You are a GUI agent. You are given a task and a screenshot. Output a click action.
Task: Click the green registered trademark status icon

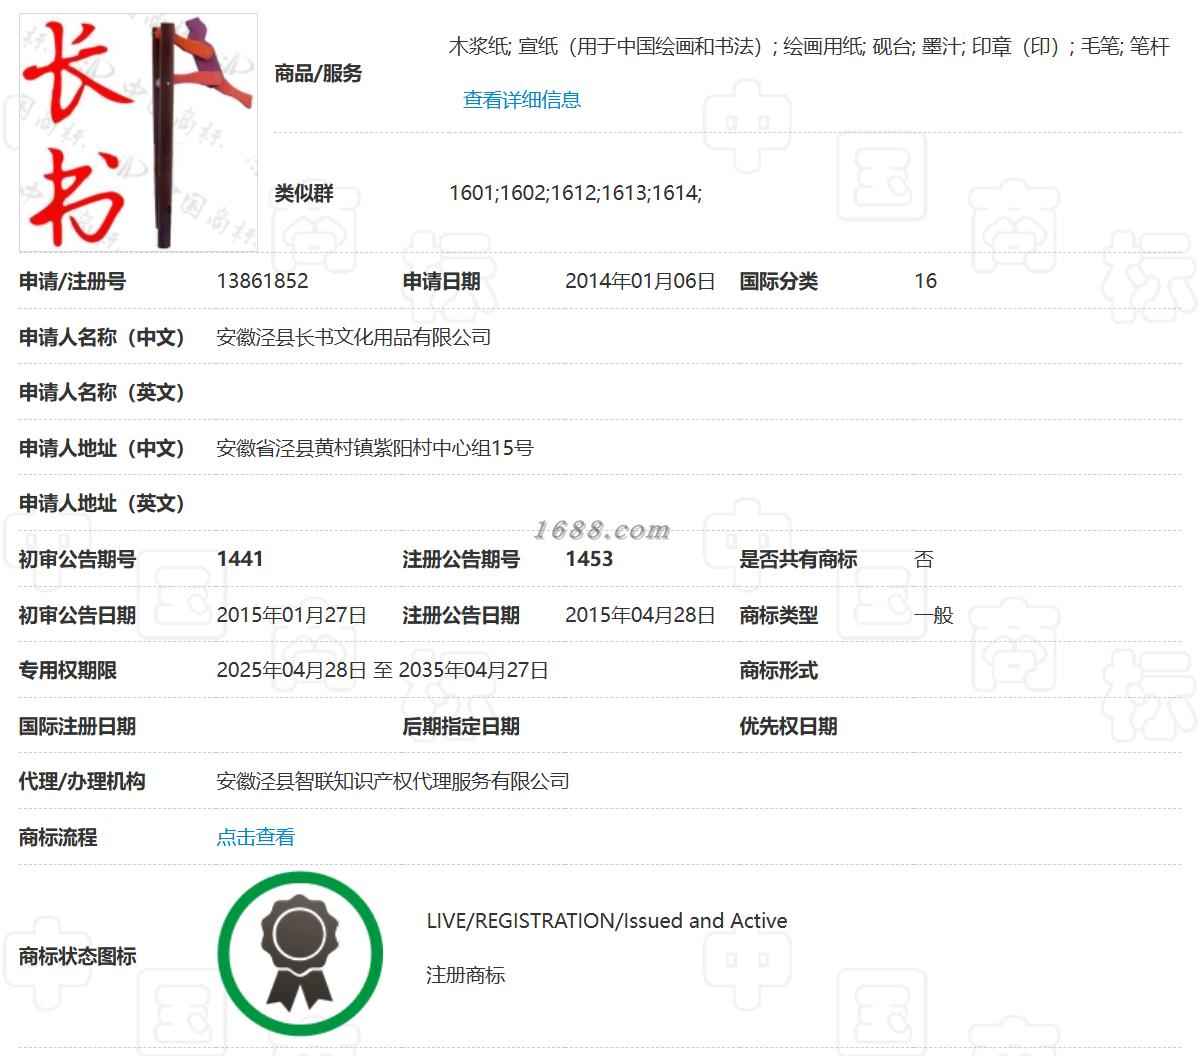point(300,953)
